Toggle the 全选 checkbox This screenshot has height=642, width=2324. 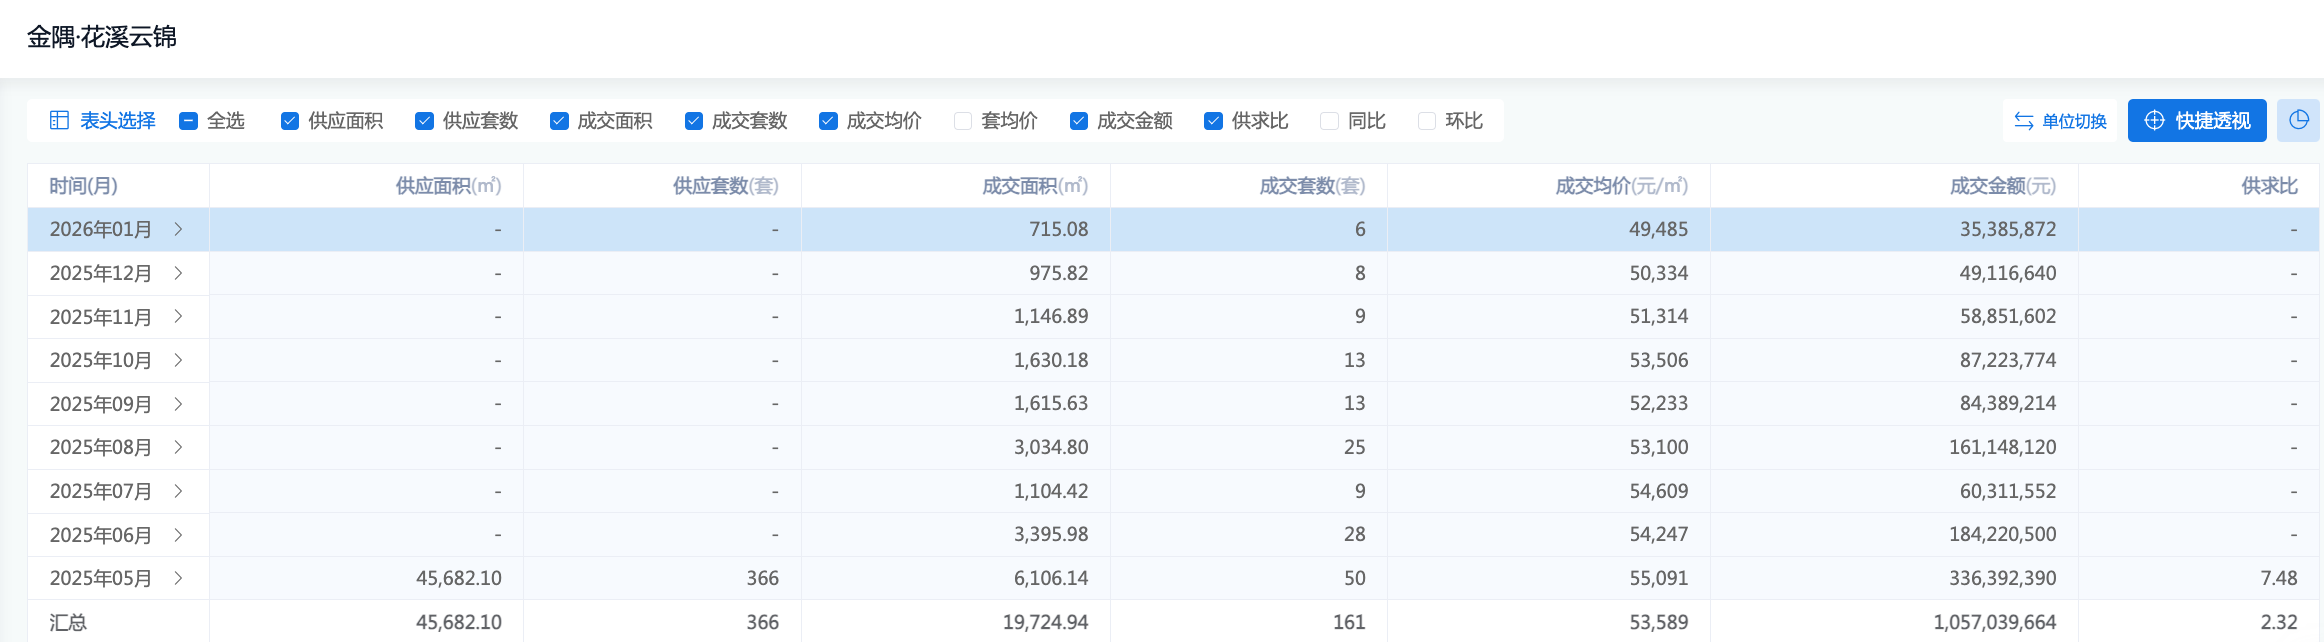pos(188,121)
